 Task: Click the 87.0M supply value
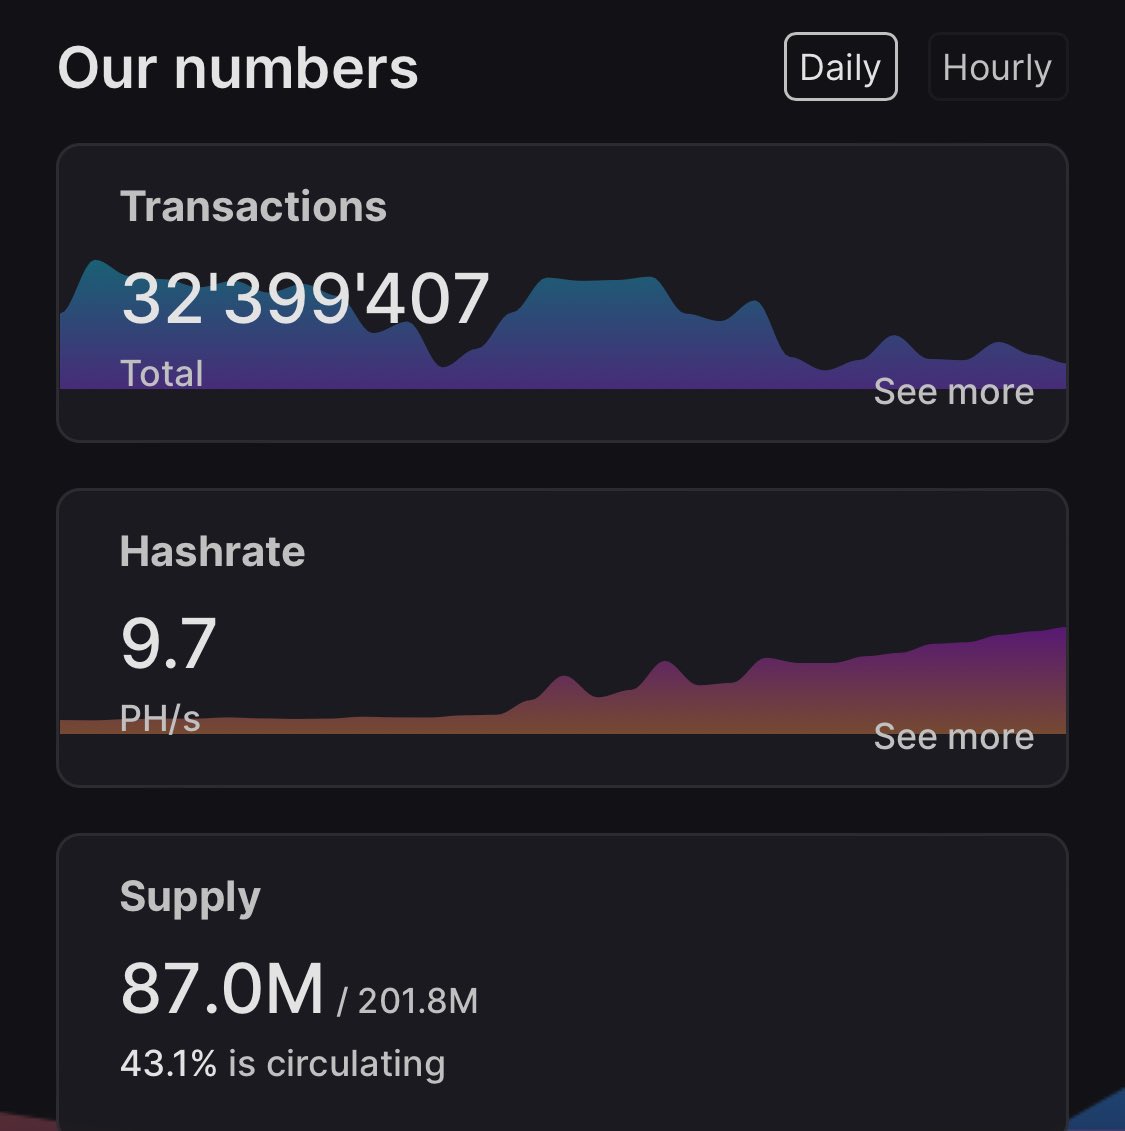tap(222, 988)
